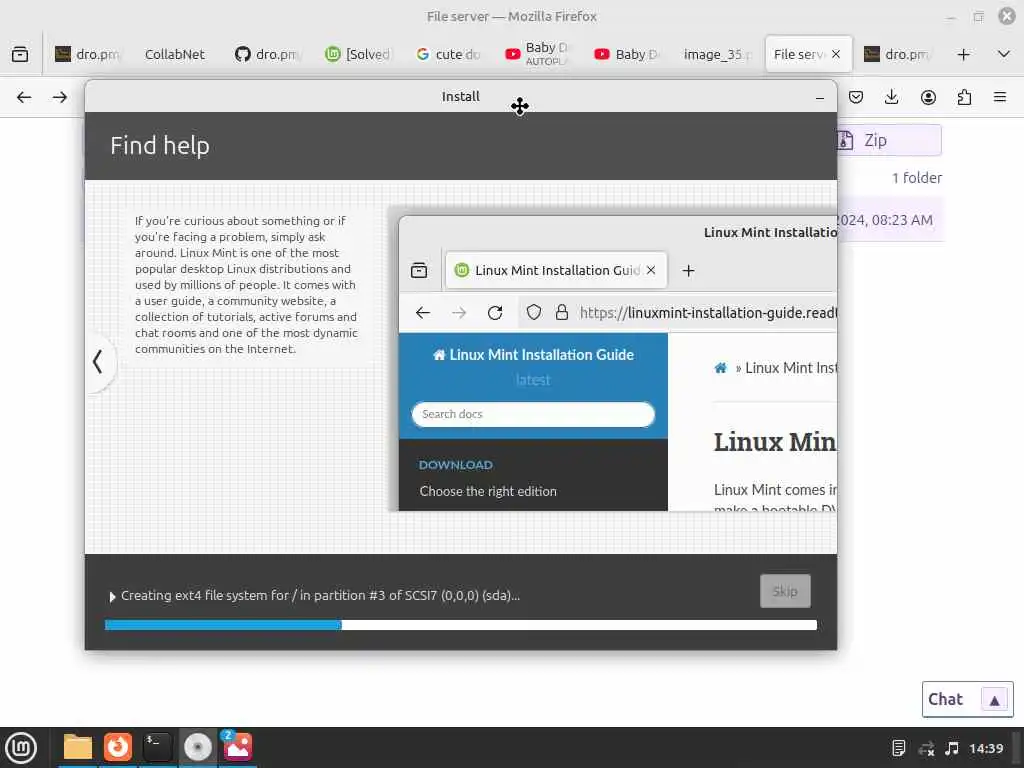Open Linux Mint start menu
Screen dimensions: 1024x768
pos(21,748)
